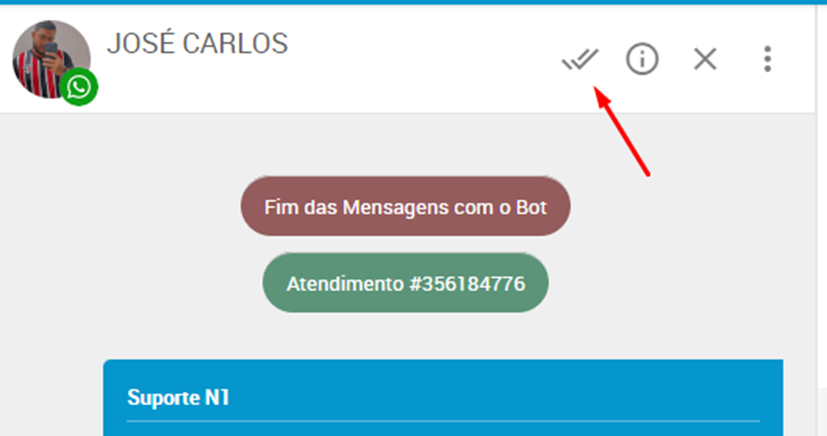Click the JOSÉ CARLOS contact name

(x=197, y=43)
